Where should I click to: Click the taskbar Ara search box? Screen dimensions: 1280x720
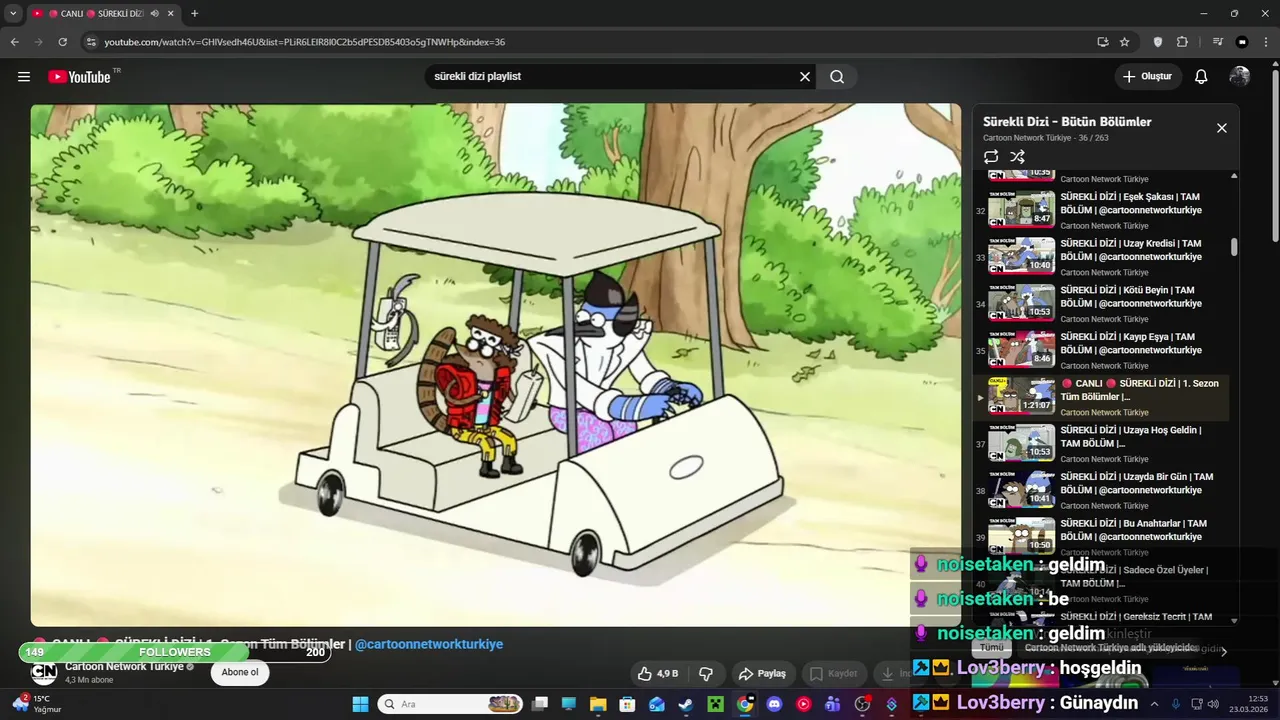(x=450, y=704)
